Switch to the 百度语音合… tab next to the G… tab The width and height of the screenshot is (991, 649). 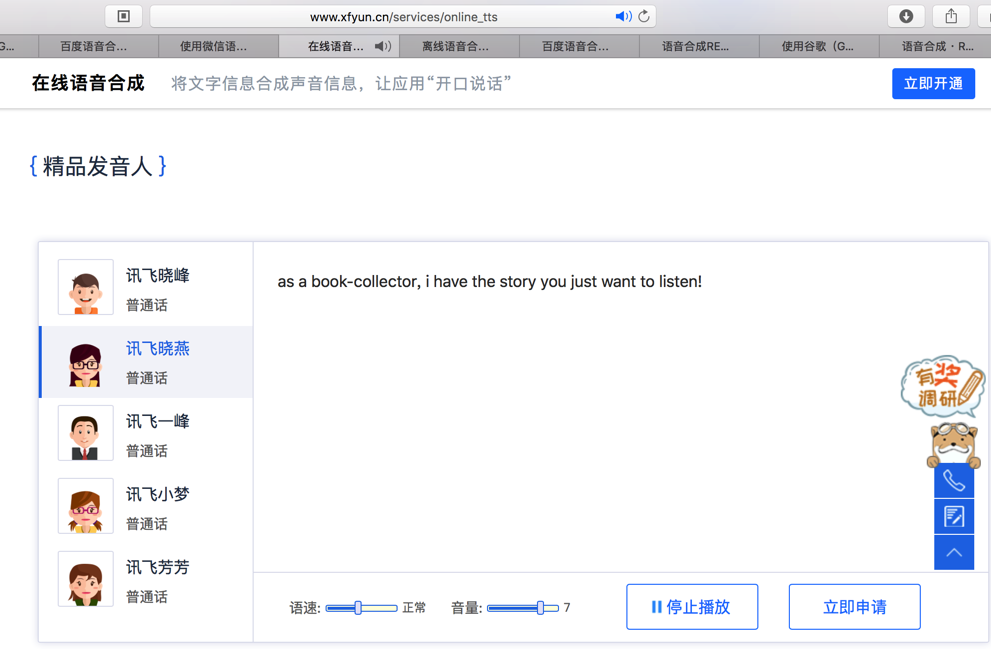(x=99, y=46)
